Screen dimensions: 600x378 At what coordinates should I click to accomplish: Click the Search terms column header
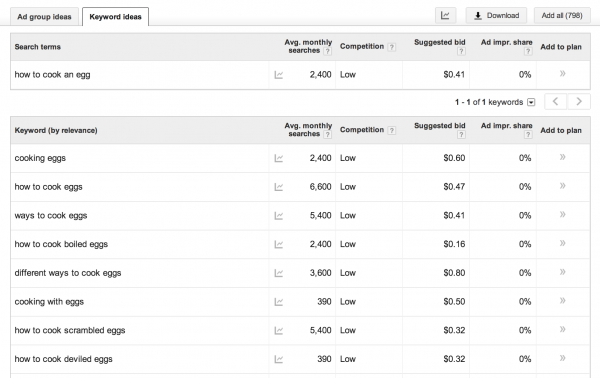38,47
